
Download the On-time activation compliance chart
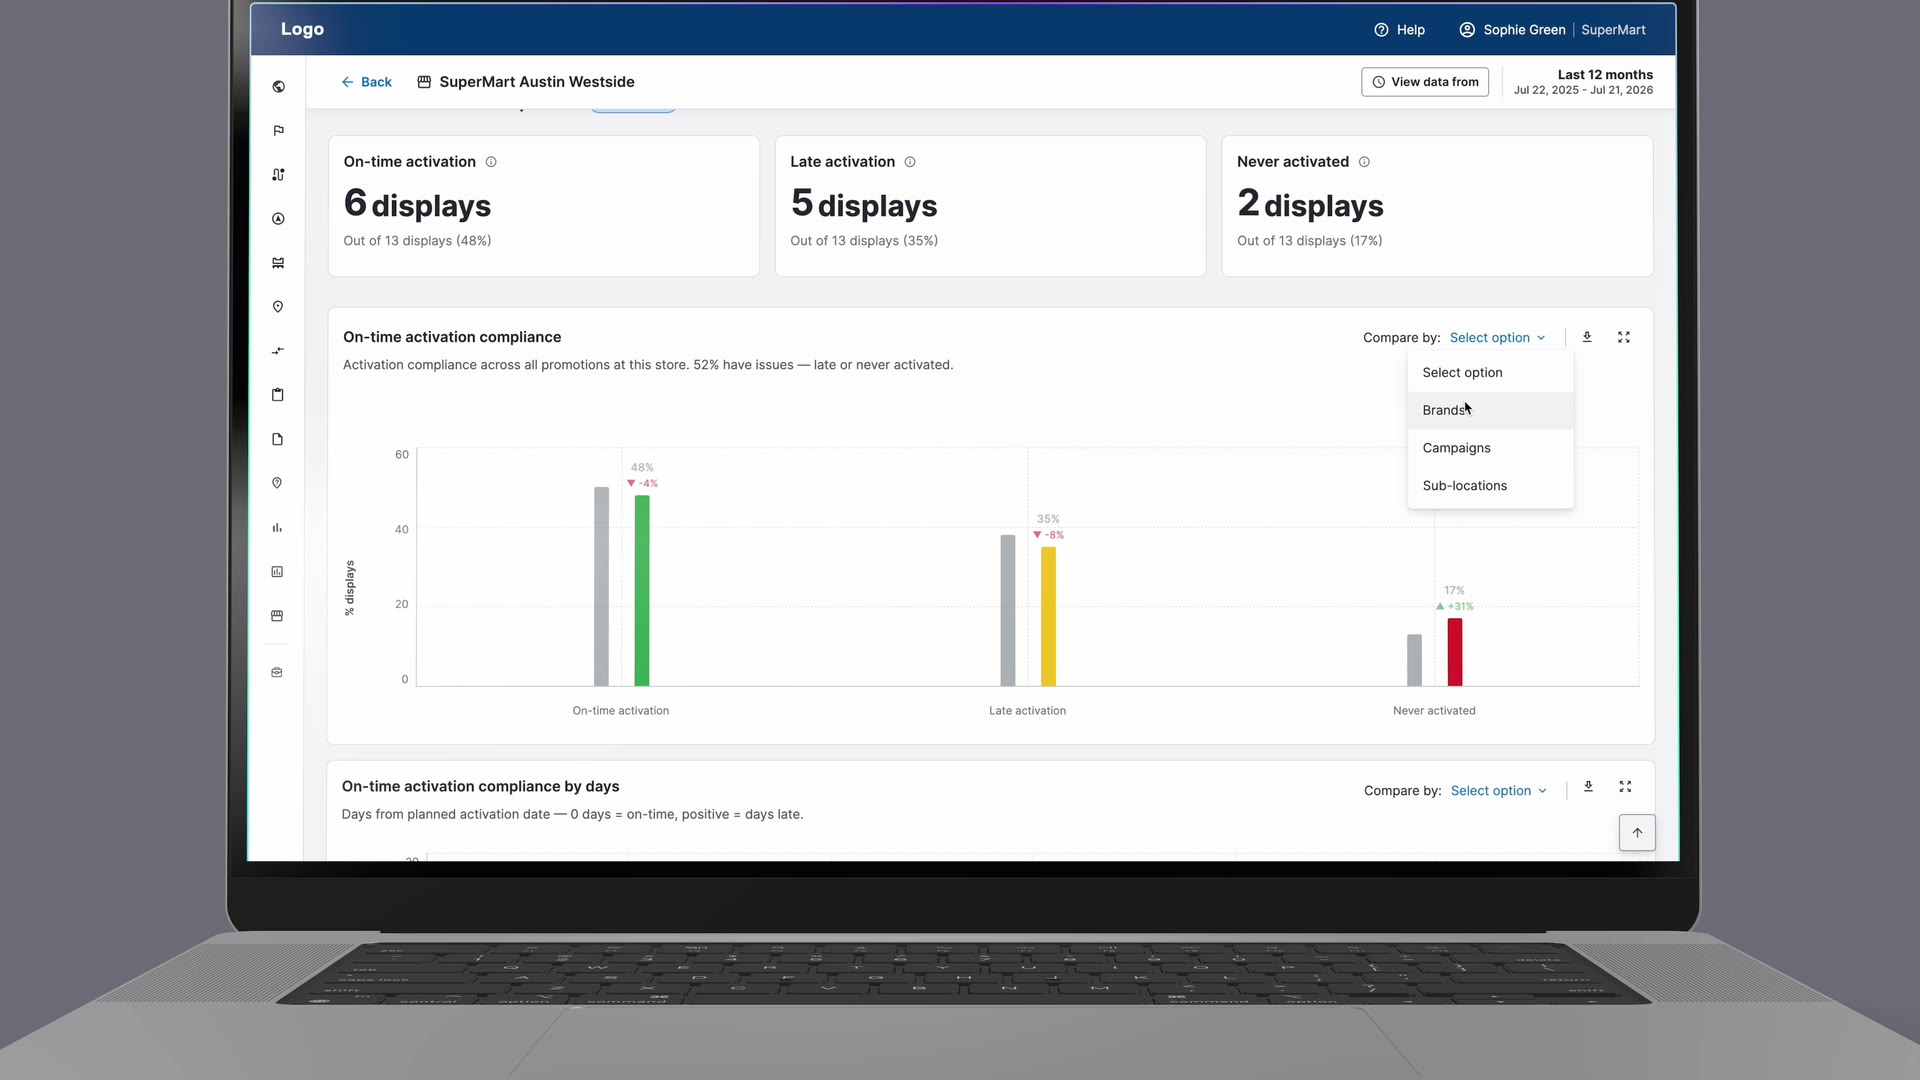coord(1587,337)
